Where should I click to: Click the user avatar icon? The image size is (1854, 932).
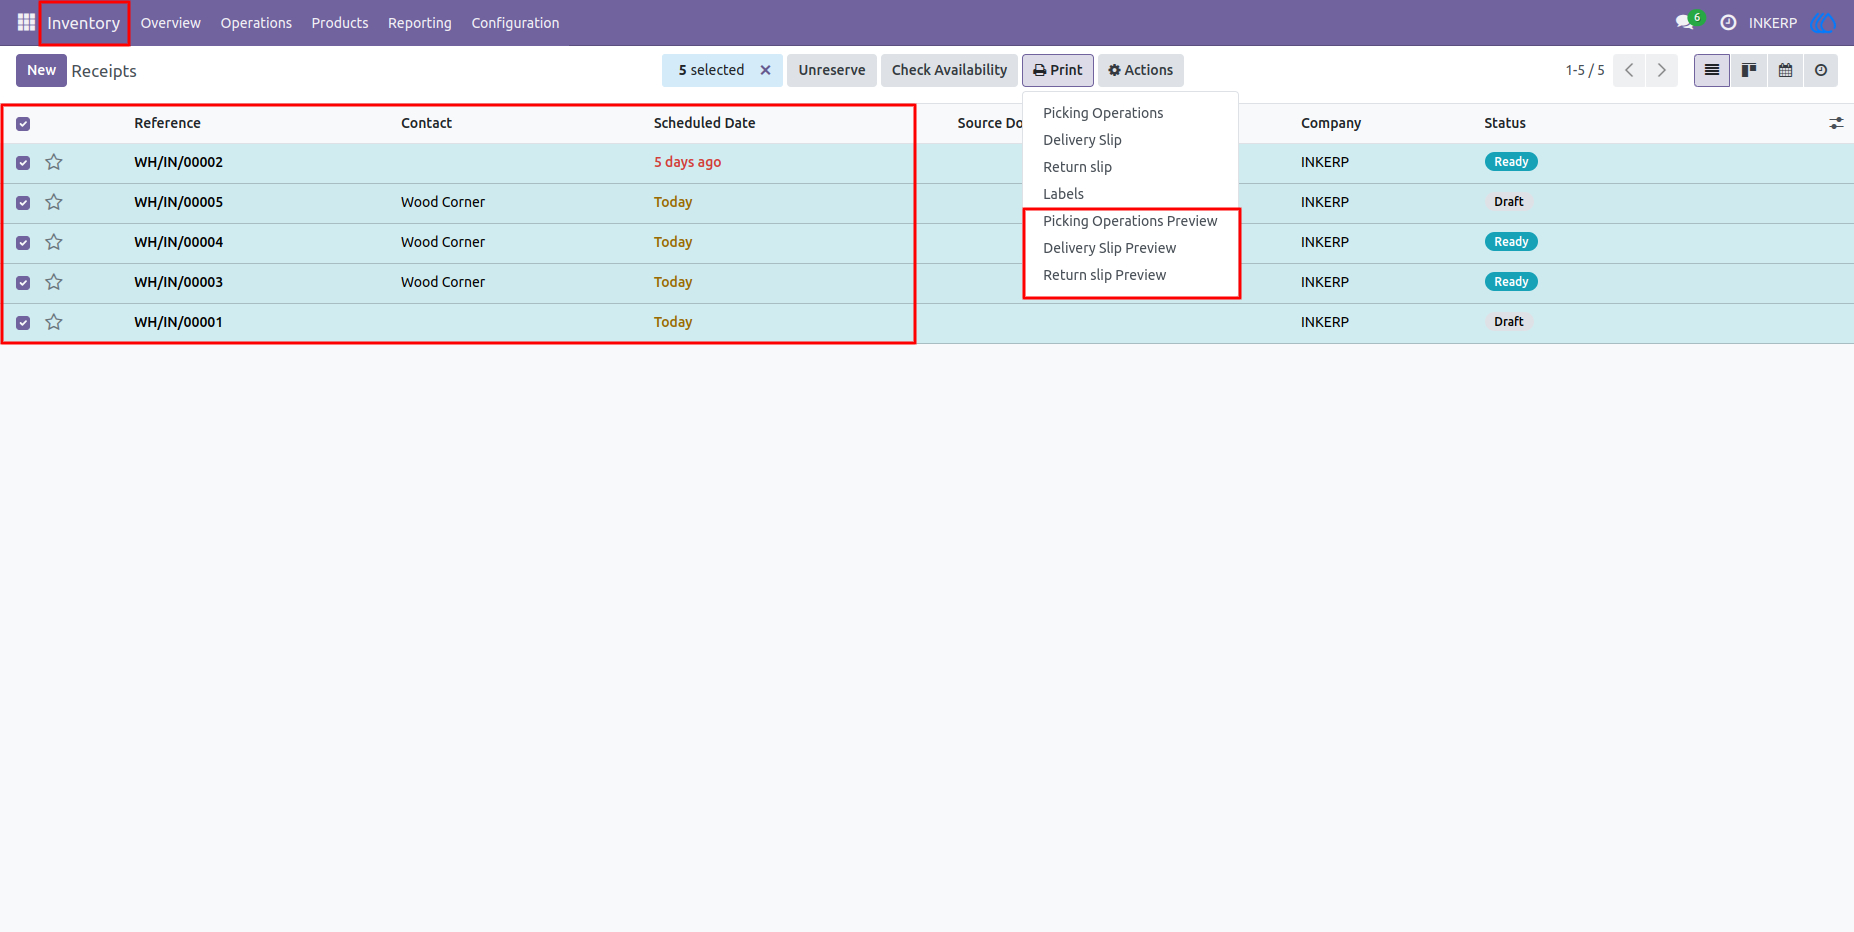pos(1823,22)
